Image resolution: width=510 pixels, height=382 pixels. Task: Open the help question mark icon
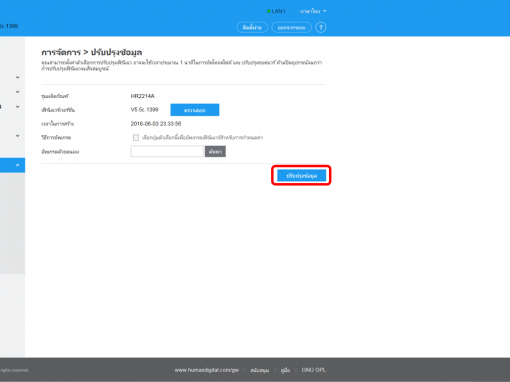point(321,27)
